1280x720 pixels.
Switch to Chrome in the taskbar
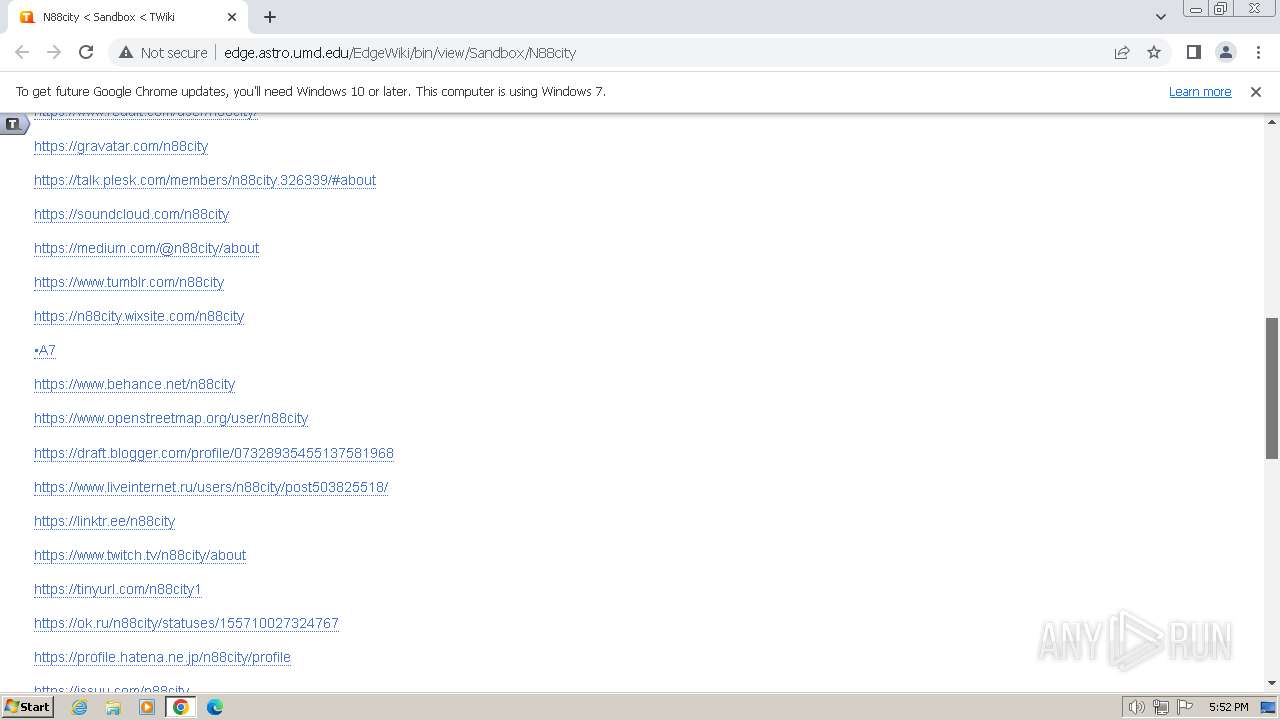181,707
